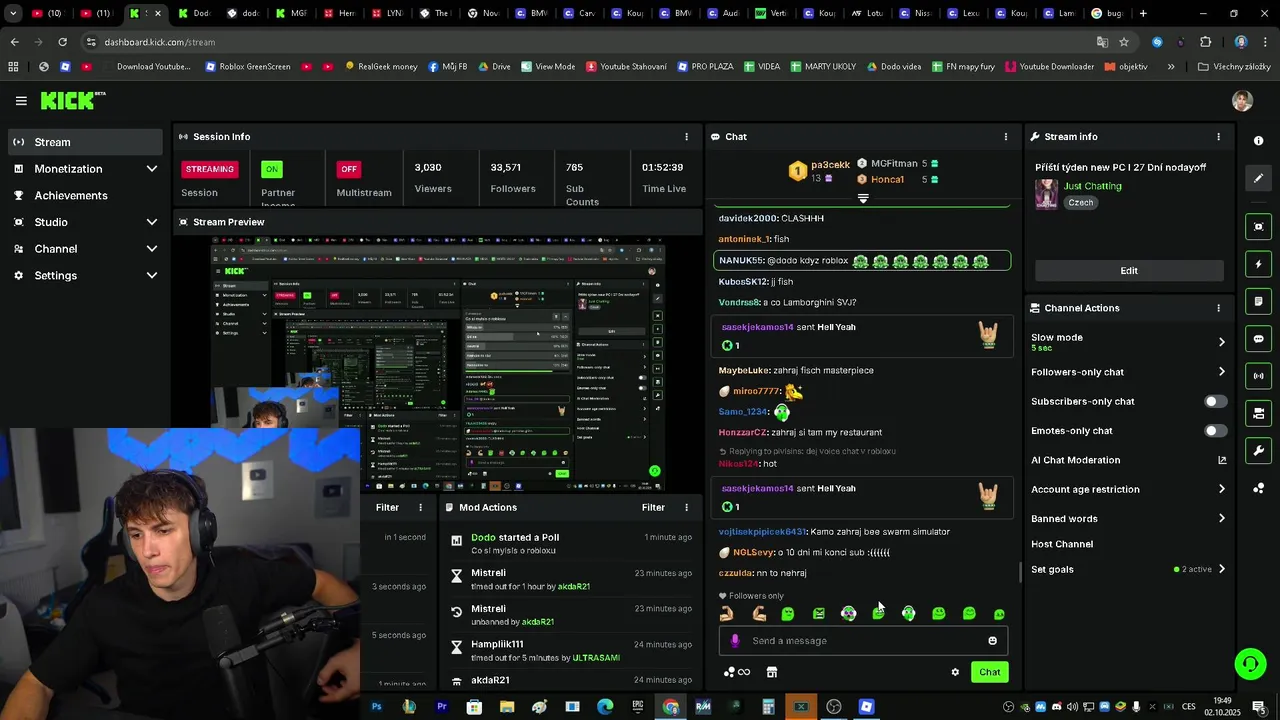Toggle Subscribers-only chat switch
The height and width of the screenshot is (720, 1280).
click(1215, 402)
